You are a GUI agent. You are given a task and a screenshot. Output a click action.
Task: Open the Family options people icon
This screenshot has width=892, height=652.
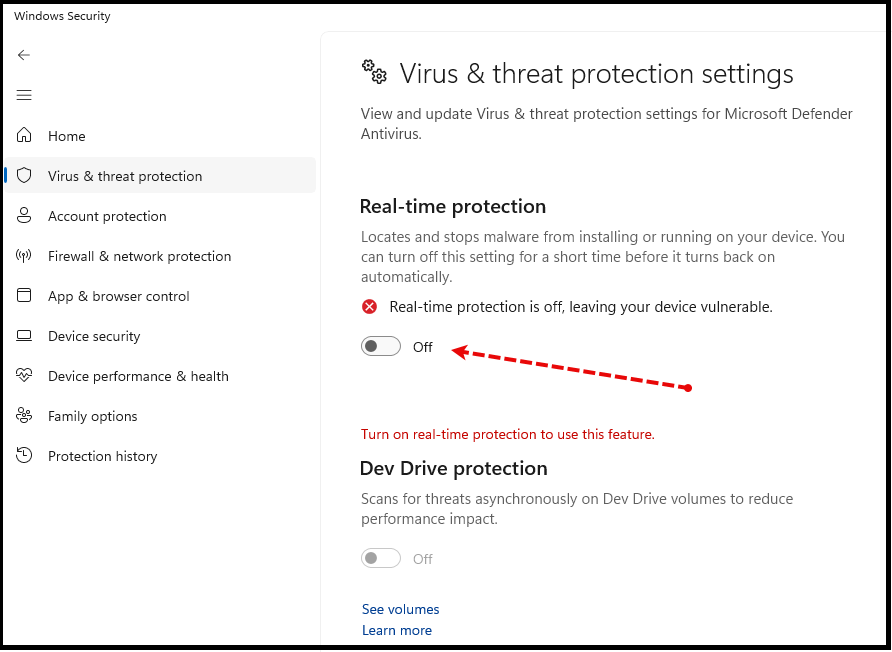(24, 415)
